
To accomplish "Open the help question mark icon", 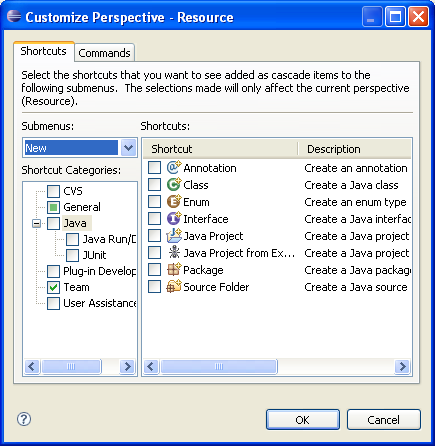I will tap(24, 419).
